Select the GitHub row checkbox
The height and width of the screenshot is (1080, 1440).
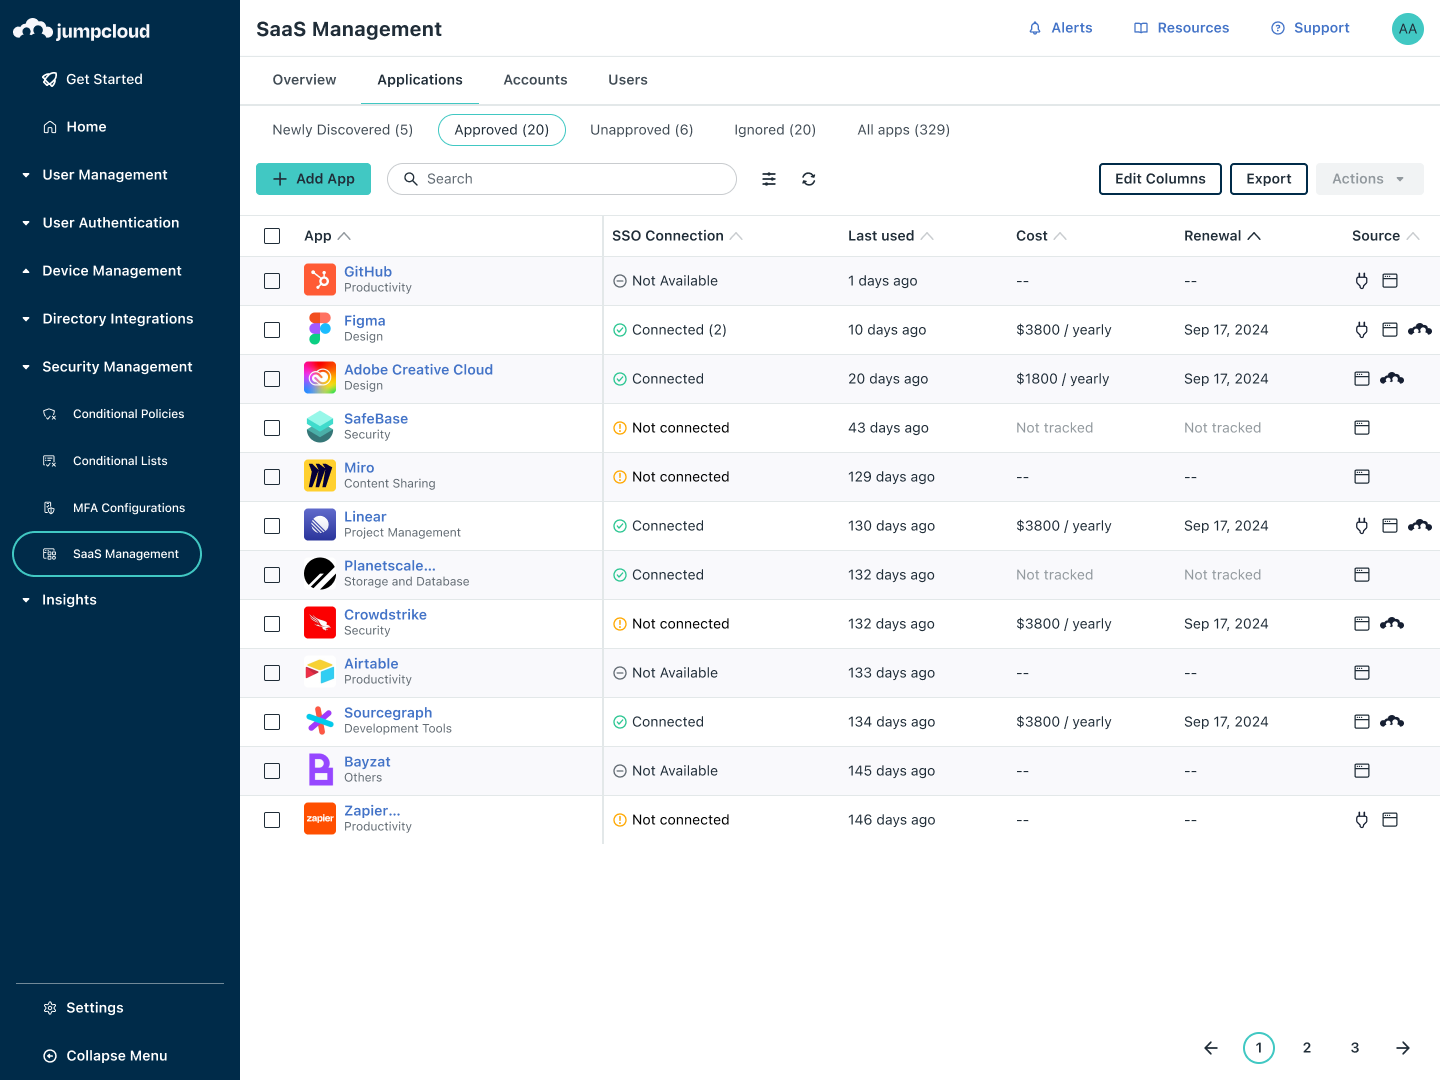272,281
